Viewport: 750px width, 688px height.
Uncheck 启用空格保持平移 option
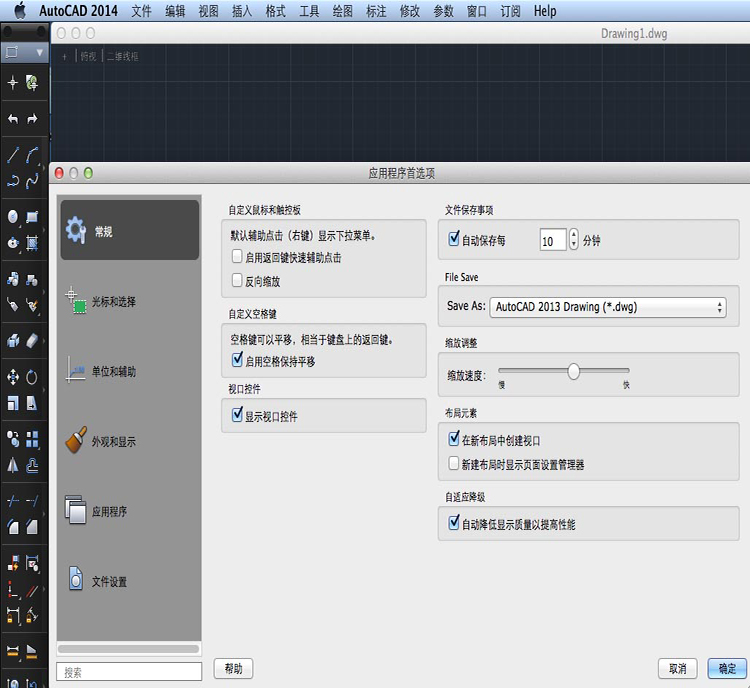click(x=237, y=359)
